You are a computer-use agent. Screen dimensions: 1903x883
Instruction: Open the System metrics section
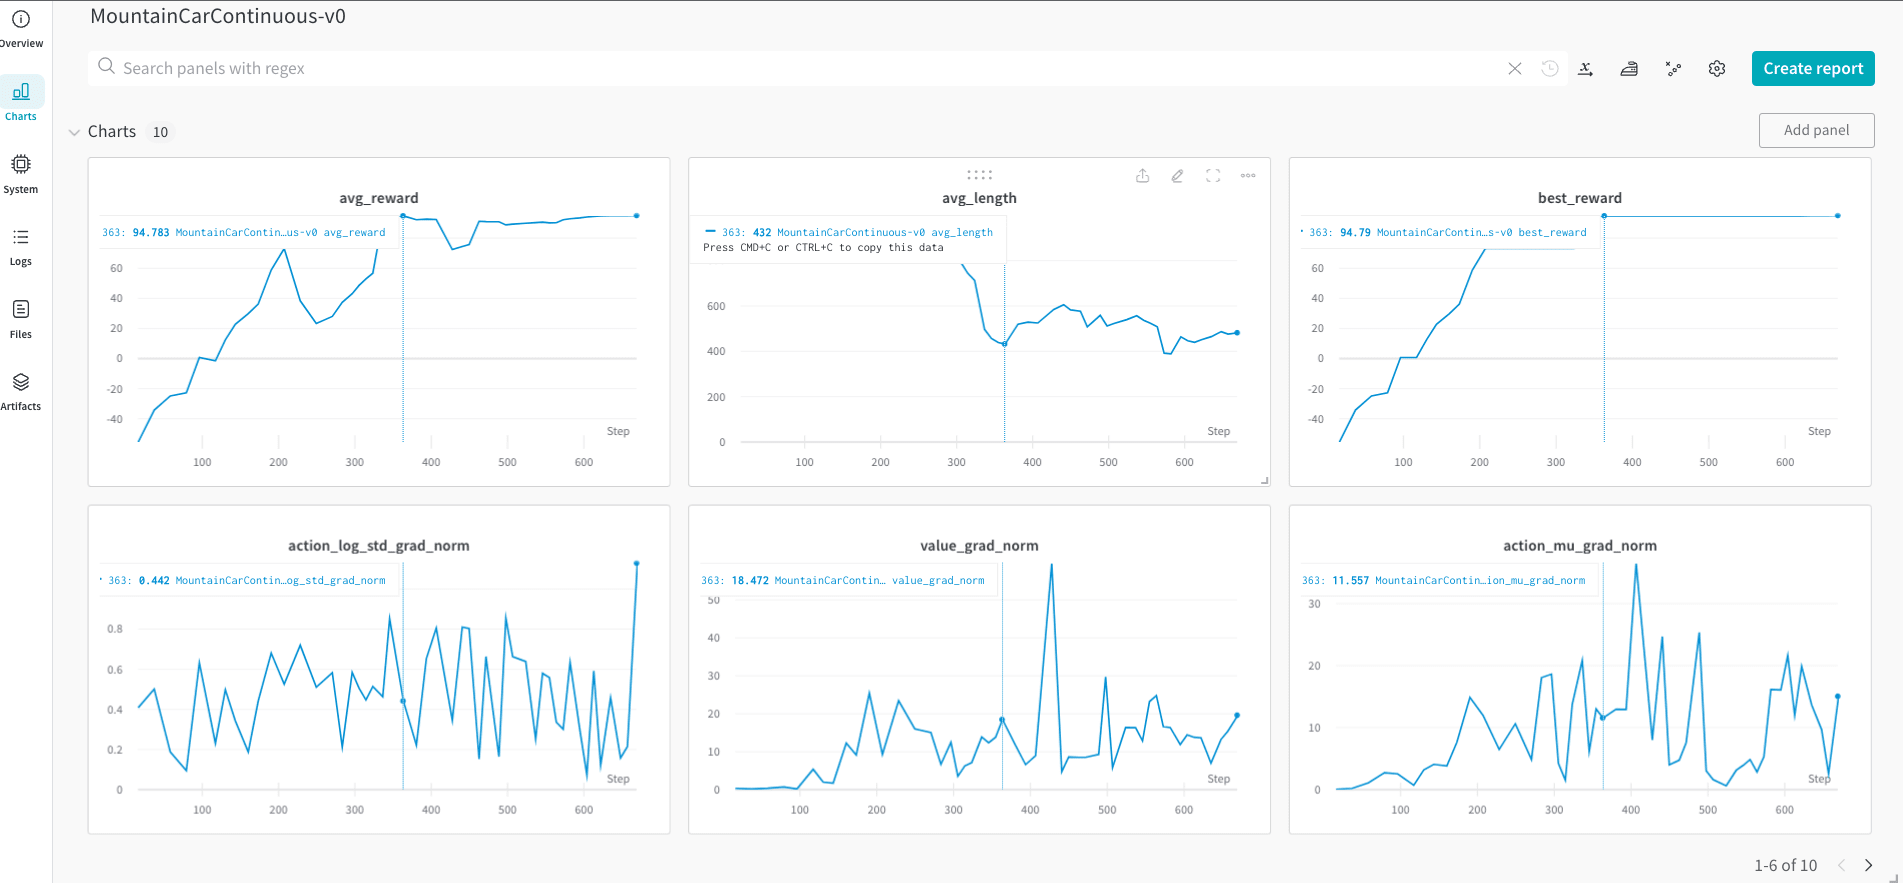coord(21,174)
